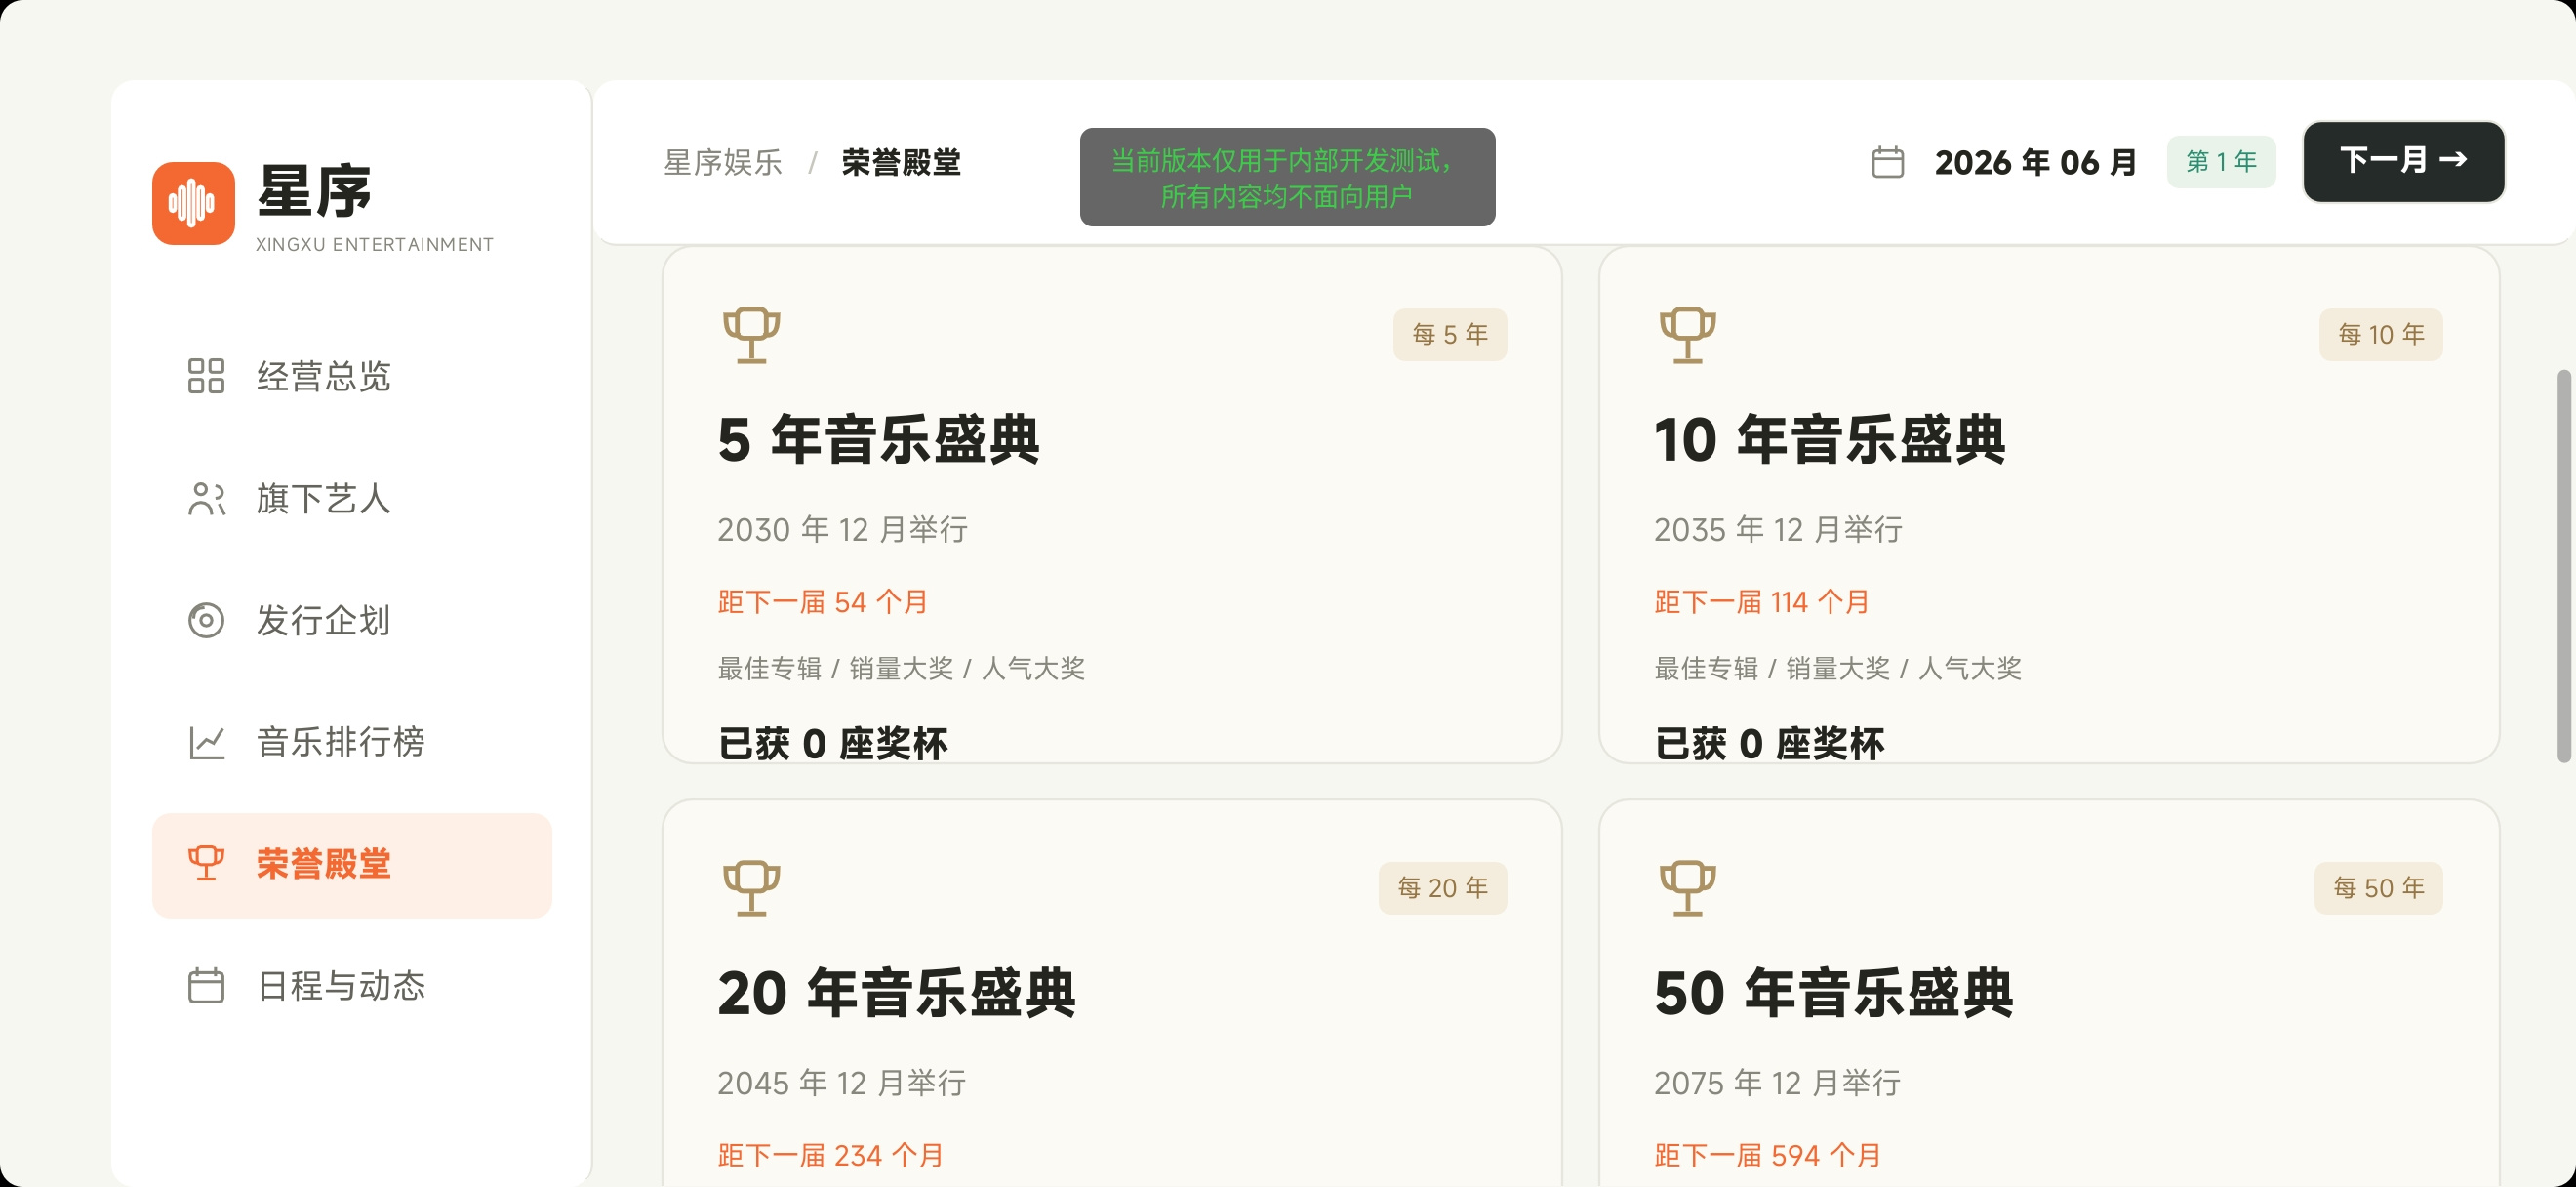Click the text 2035 年 12 月举行
Screen dimensions: 2576x1187
point(1778,529)
